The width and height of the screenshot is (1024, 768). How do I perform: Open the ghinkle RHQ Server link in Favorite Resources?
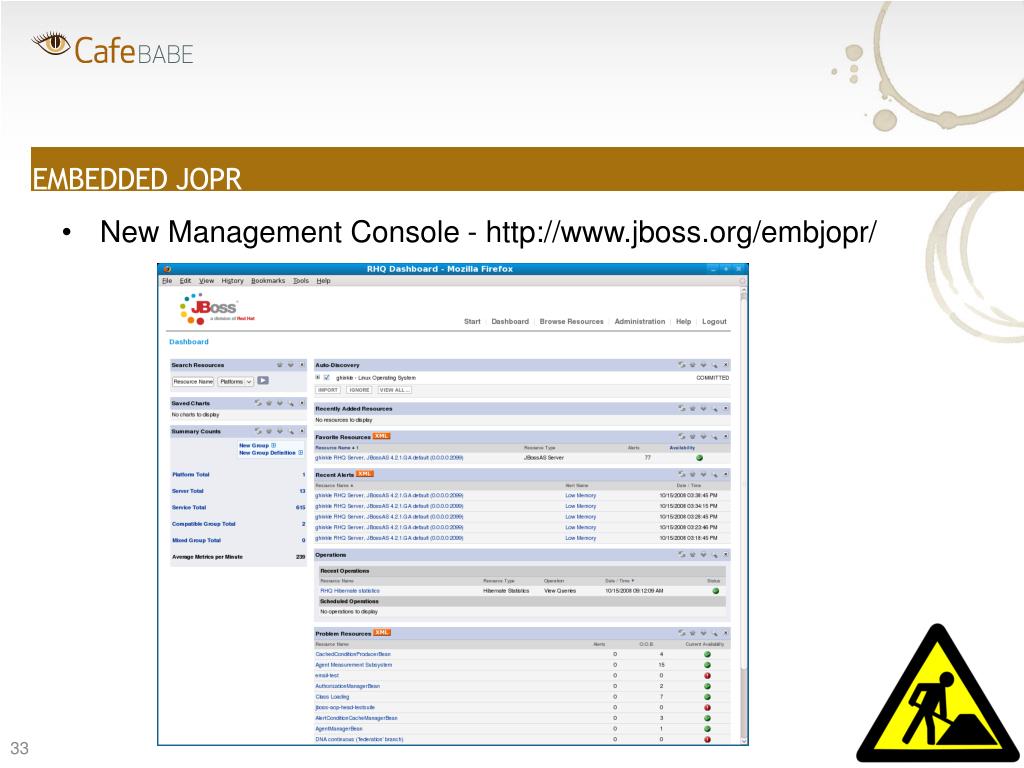[389, 458]
